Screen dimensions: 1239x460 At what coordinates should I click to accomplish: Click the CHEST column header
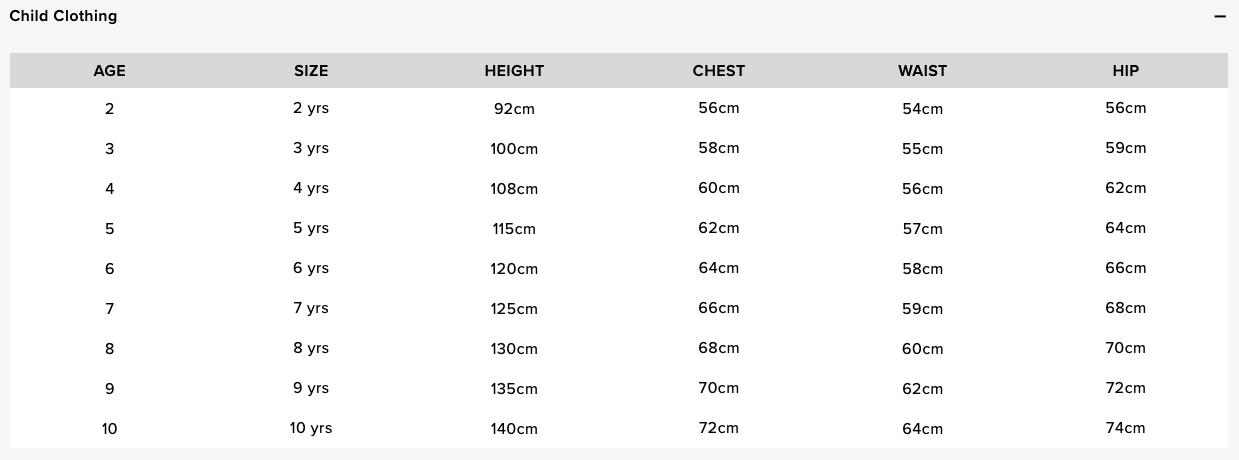(x=719, y=71)
